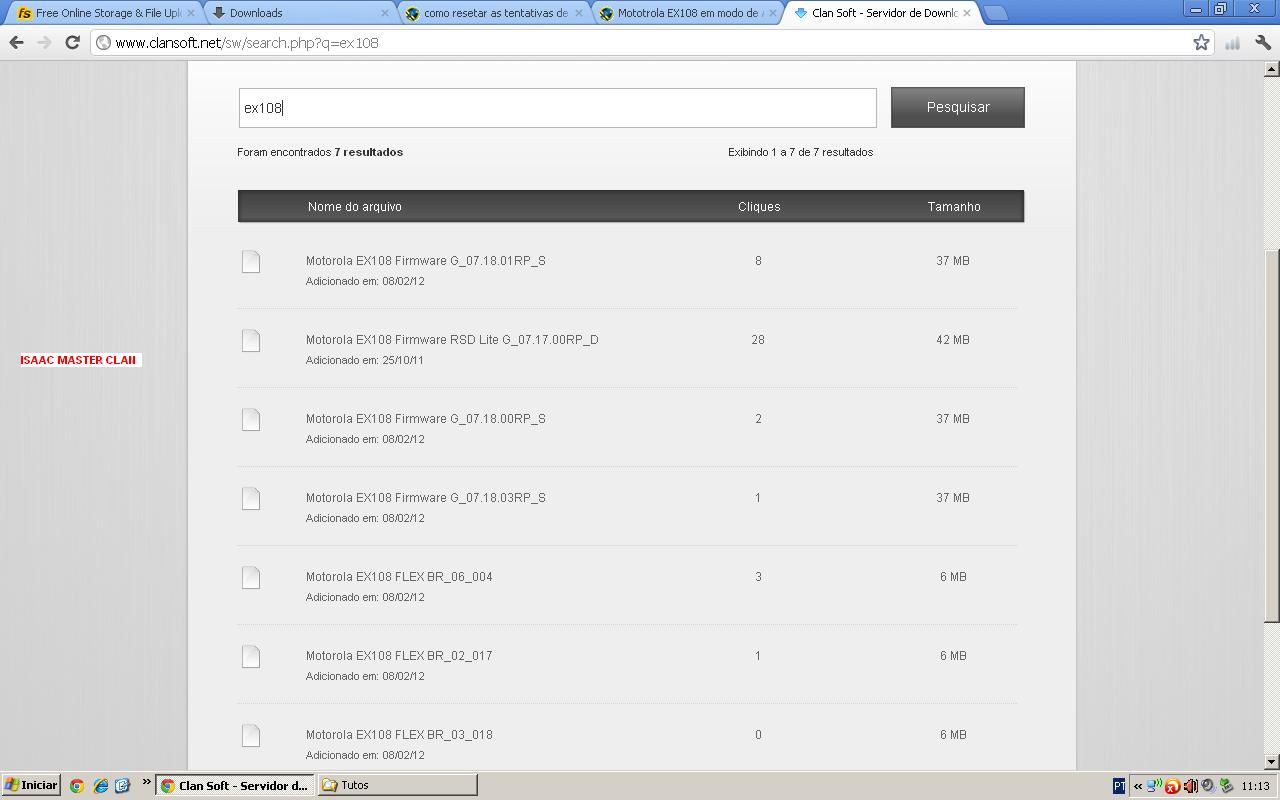Click 'Exibindo 1 a 7 de 7 resultados'
The height and width of the screenshot is (800, 1280).
(800, 152)
